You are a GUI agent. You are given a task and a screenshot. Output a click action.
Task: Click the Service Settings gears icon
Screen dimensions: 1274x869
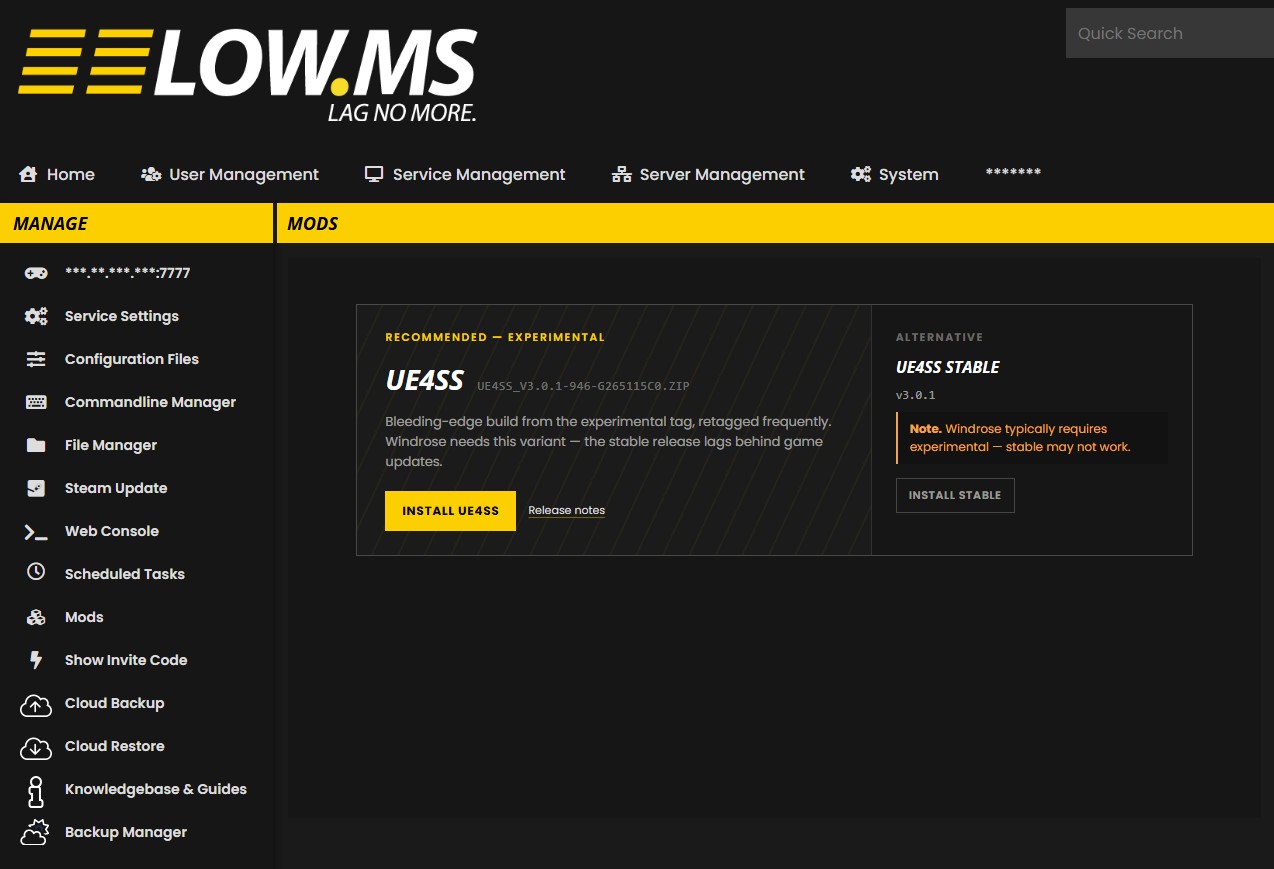click(x=36, y=316)
